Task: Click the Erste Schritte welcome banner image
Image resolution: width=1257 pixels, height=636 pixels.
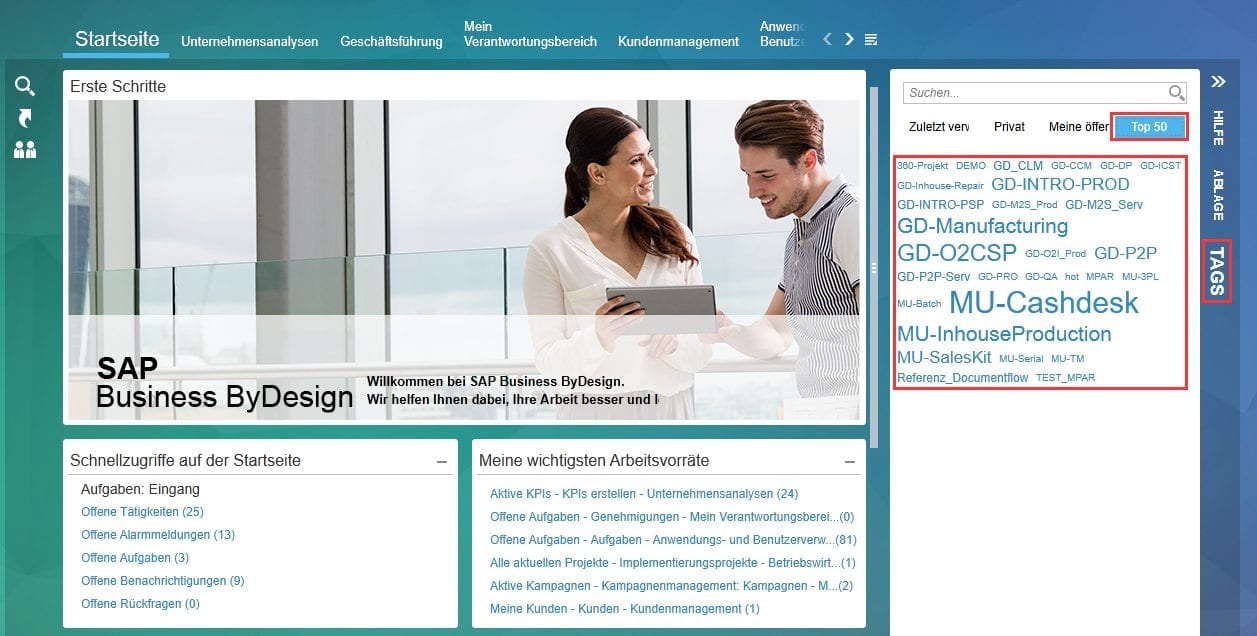Action: pos(463,260)
